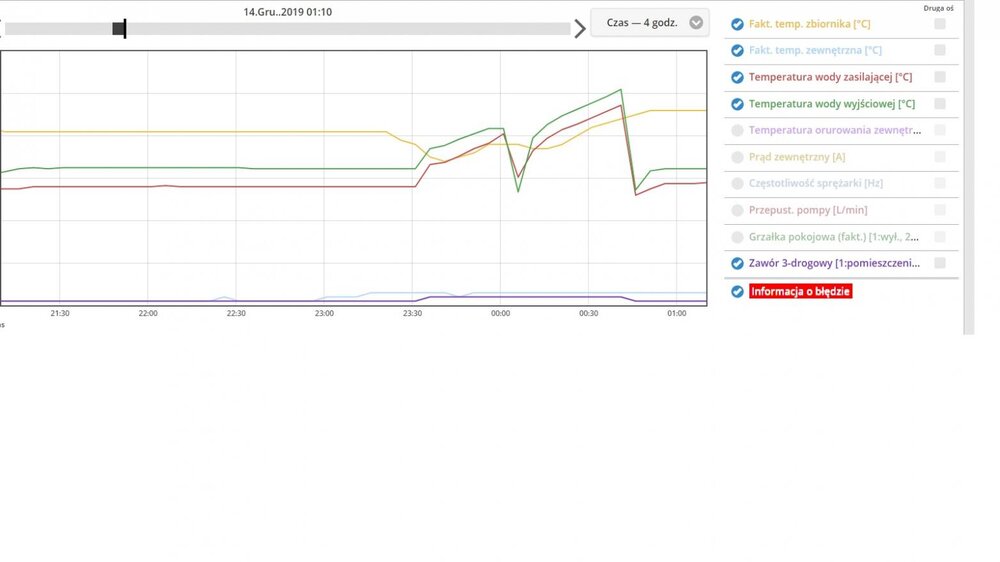Screen dimensions: 1000x562
Task: Uncheck the Fakt. temp. zbiornika series
Action: (x=737, y=24)
